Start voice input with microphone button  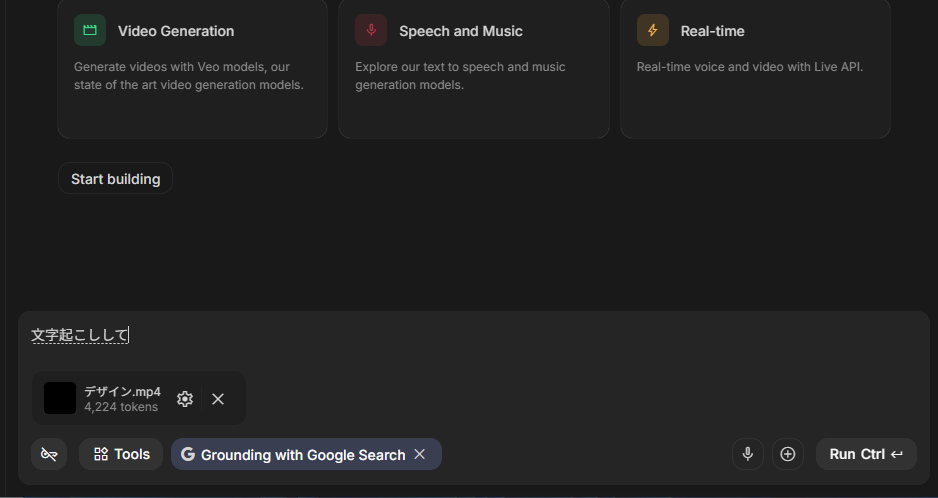pyautogui.click(x=748, y=454)
